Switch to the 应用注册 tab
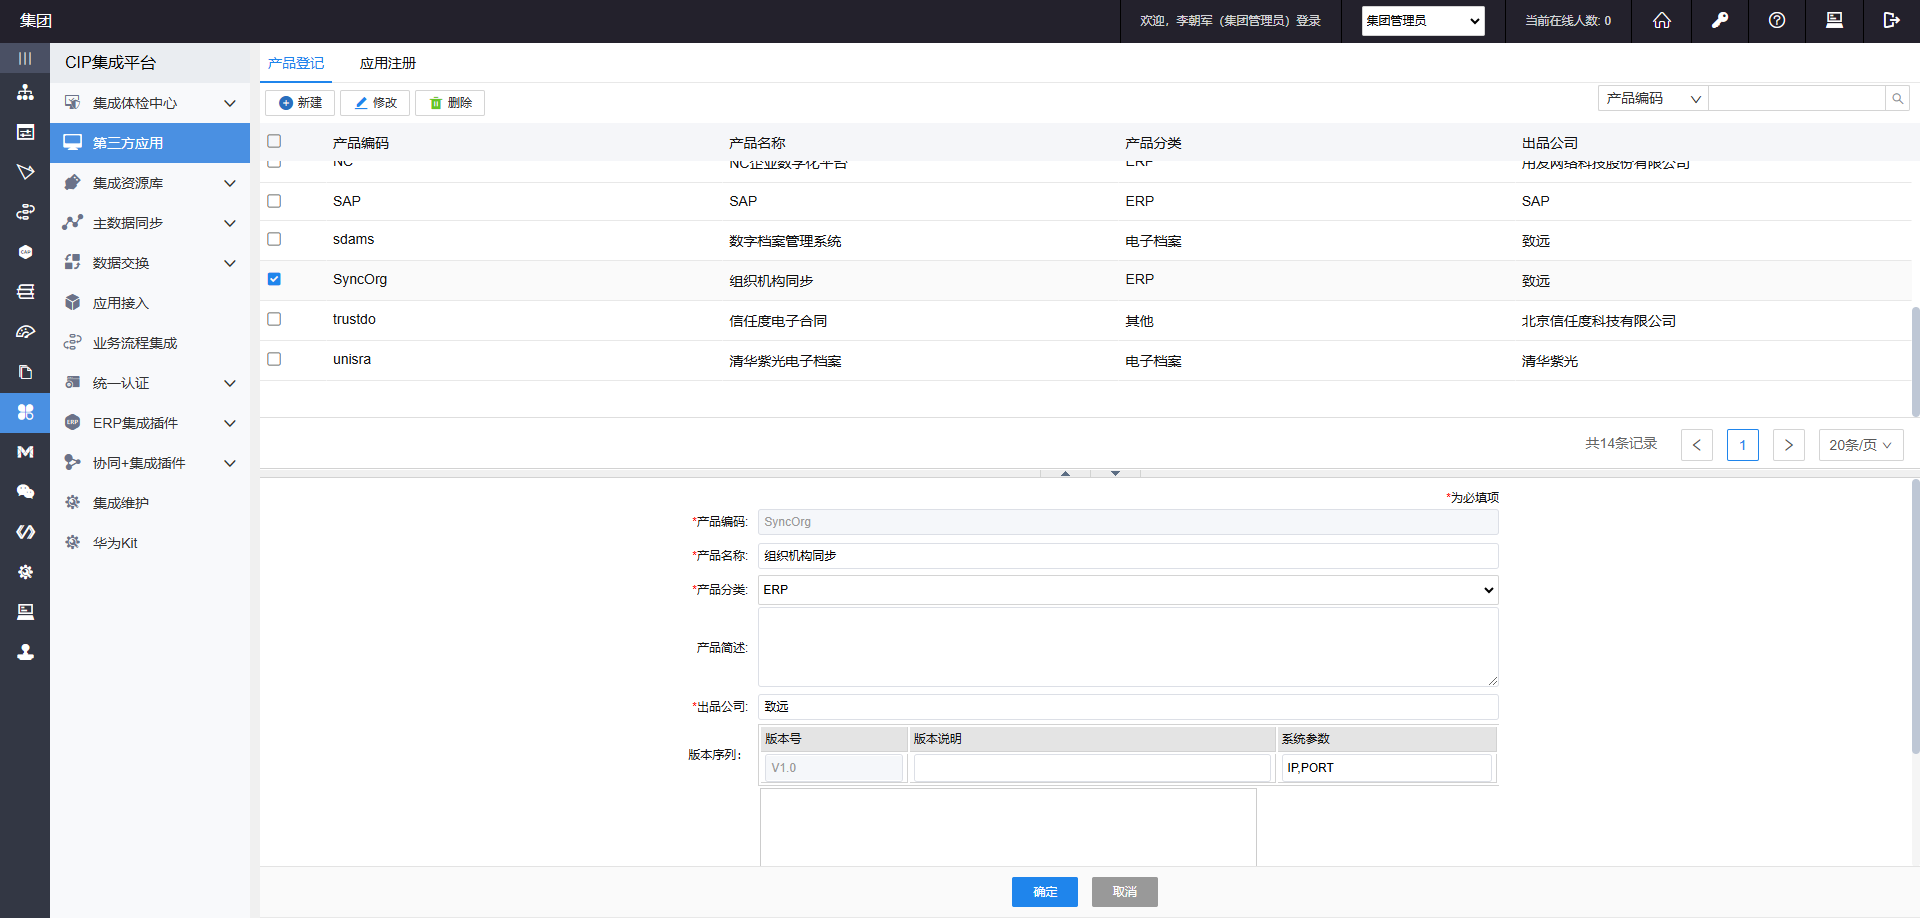The width and height of the screenshot is (1920, 918). [x=387, y=63]
